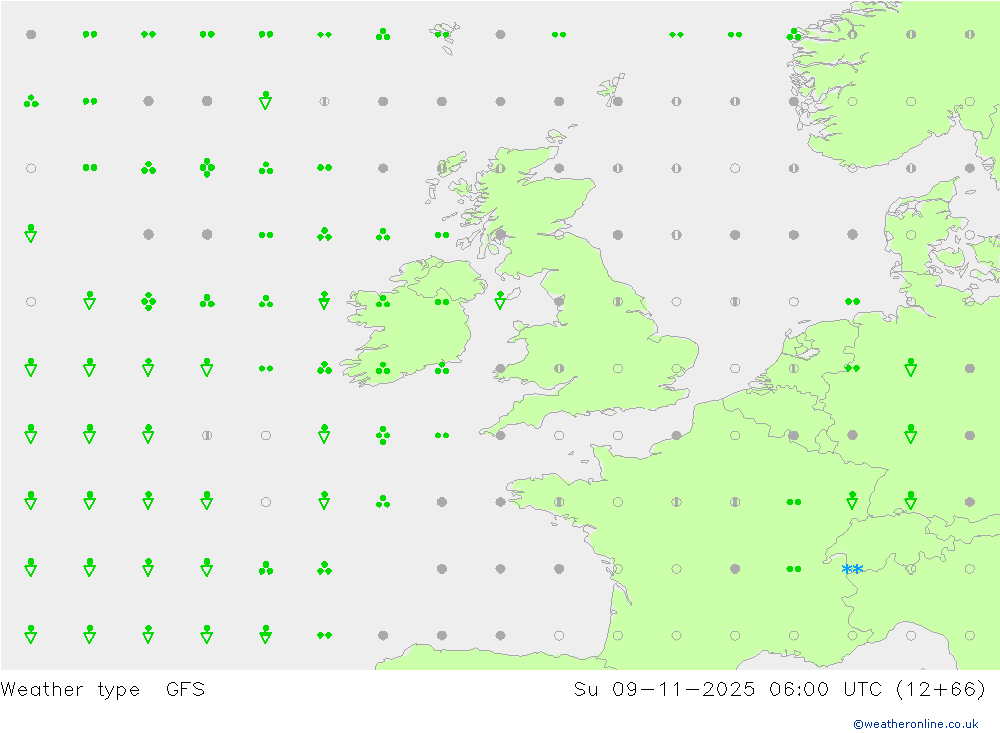Click the green rain dots in the North Sea west of Denmark

(852, 301)
